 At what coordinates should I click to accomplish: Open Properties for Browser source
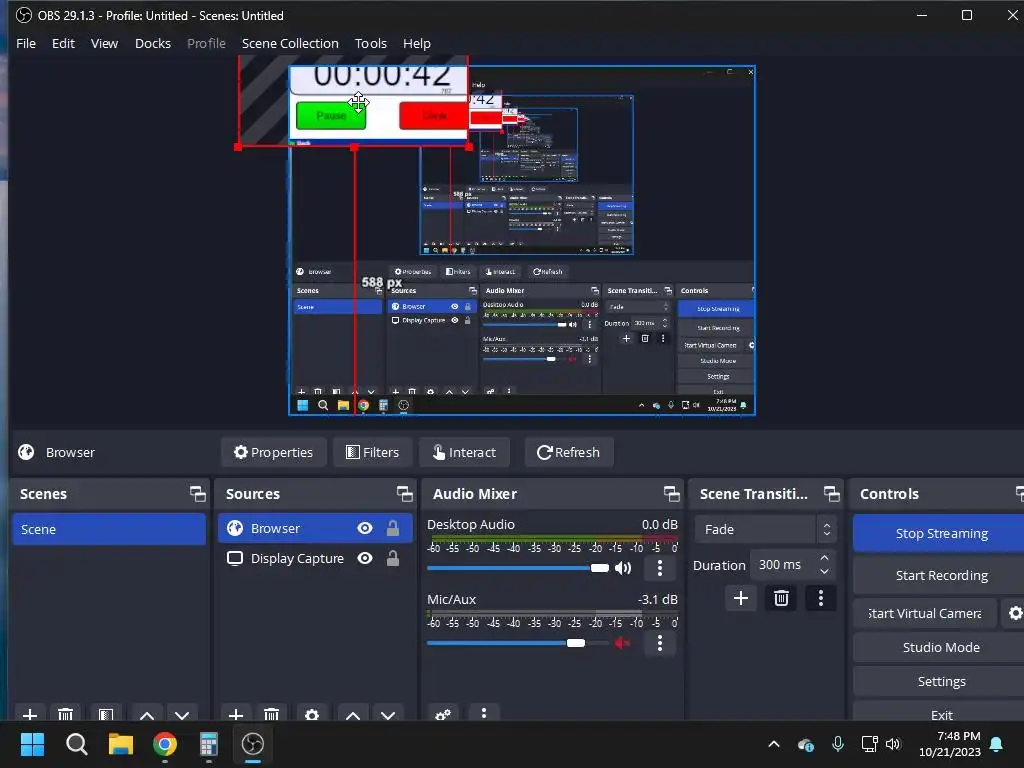coord(274,452)
